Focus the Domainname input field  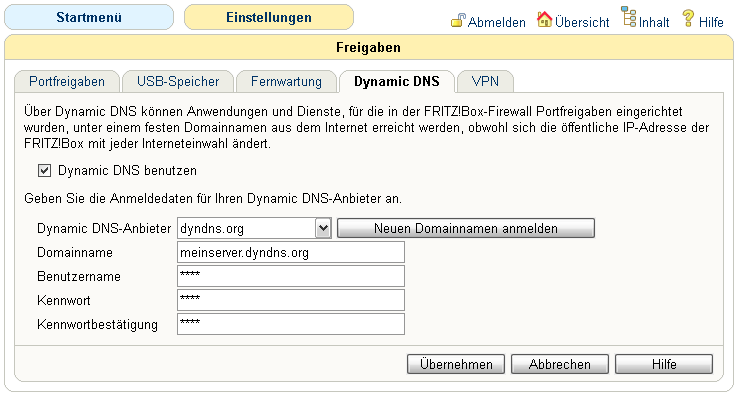pyautogui.click(x=291, y=252)
